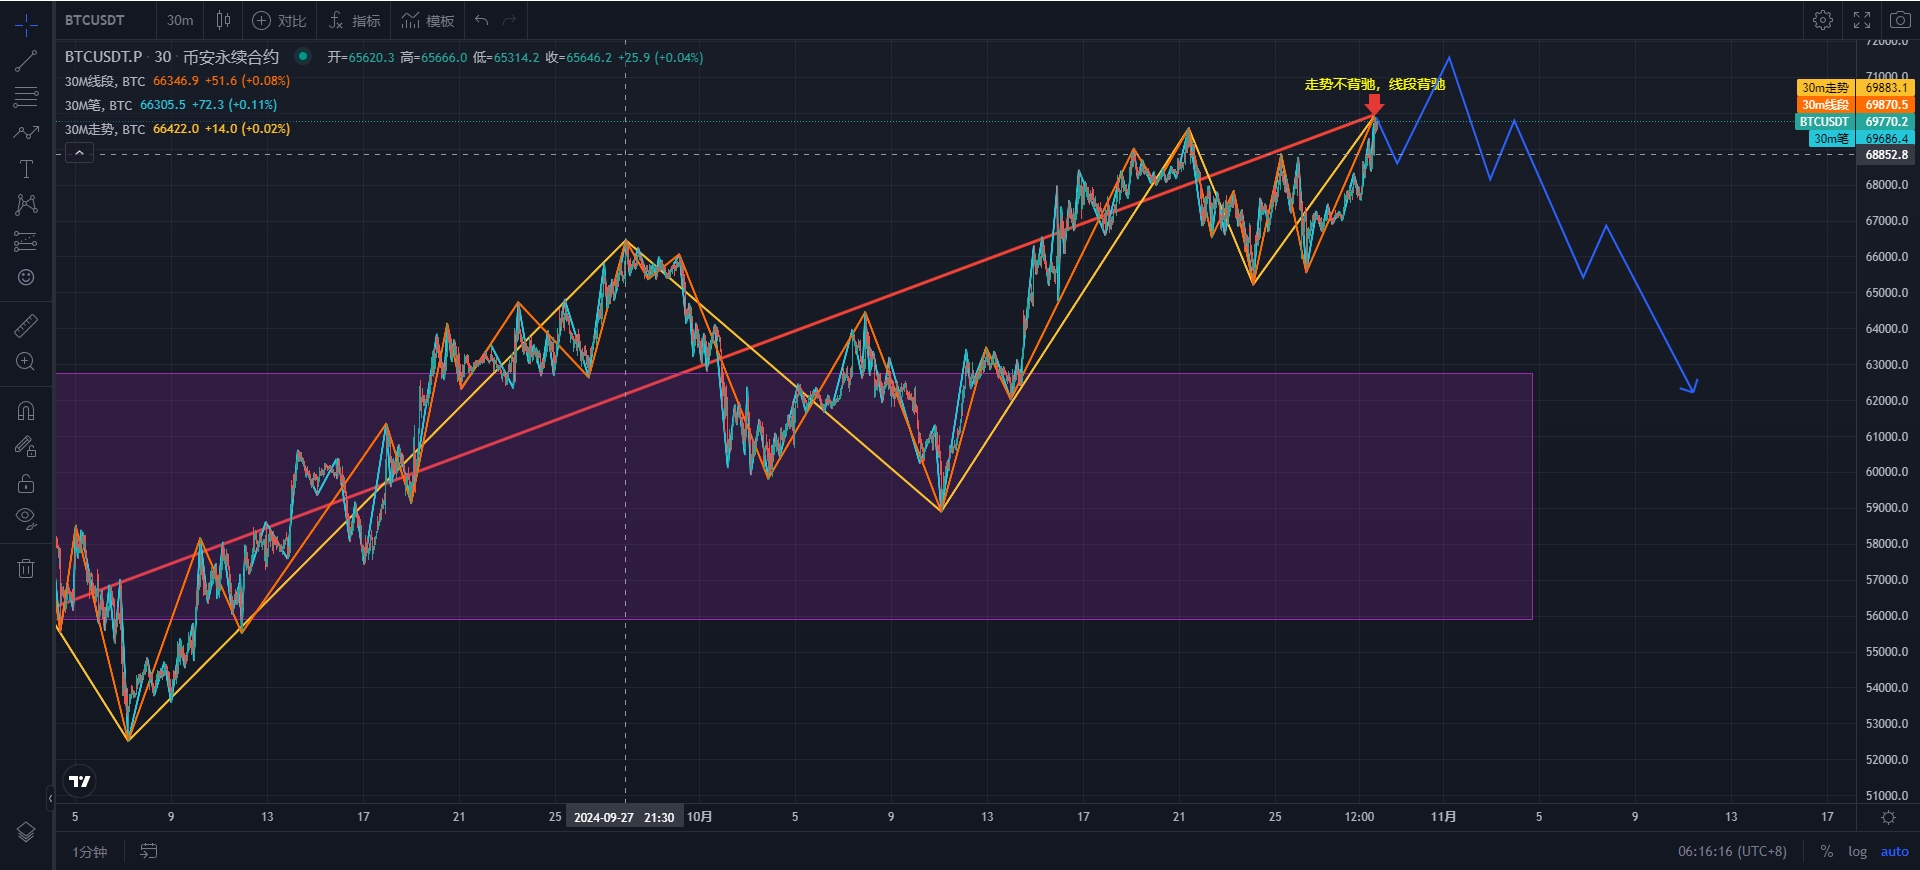Toggle percent scale mode
Image resolution: width=1920 pixels, height=870 pixels.
[1827, 852]
